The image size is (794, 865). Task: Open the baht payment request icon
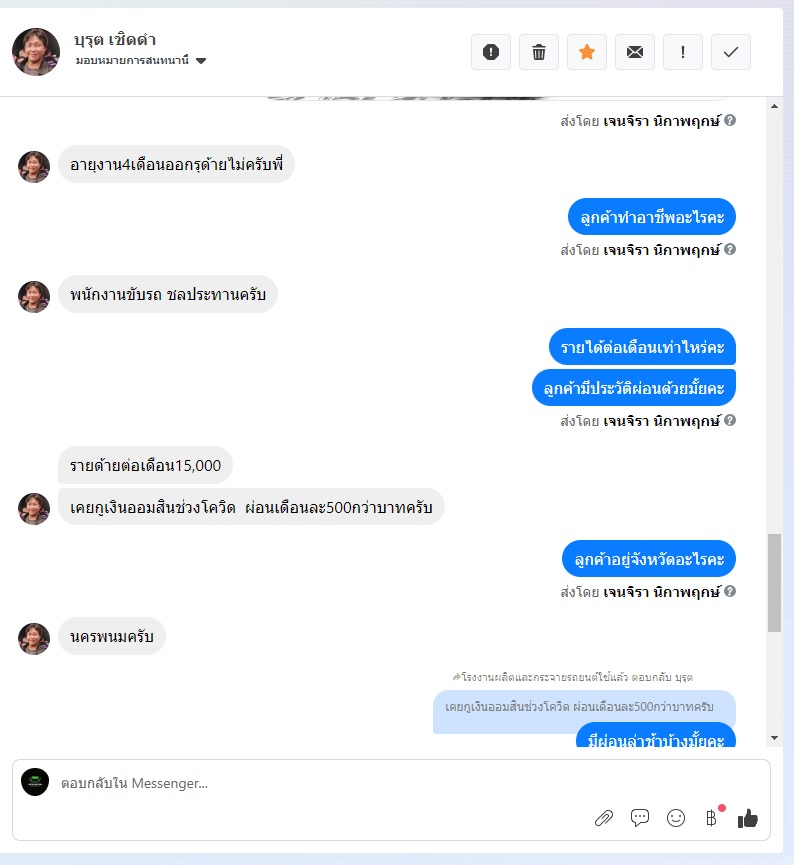(712, 818)
